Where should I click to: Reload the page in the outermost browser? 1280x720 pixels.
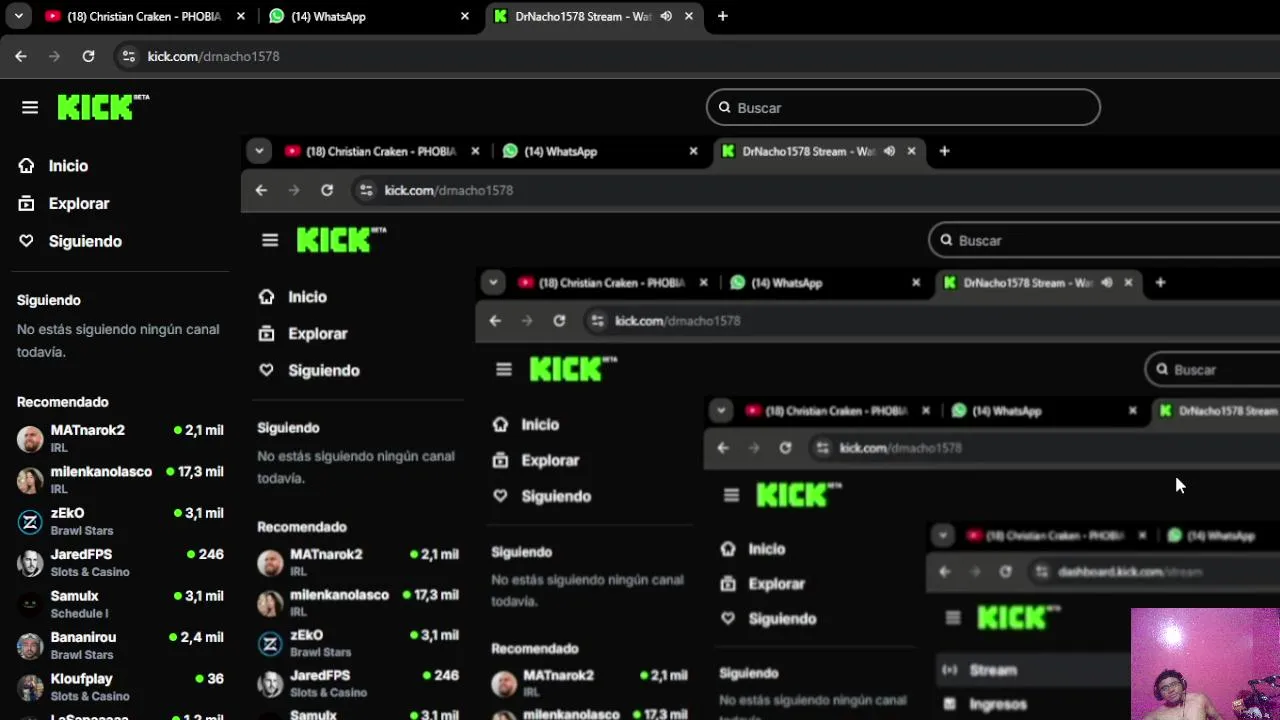(x=88, y=56)
